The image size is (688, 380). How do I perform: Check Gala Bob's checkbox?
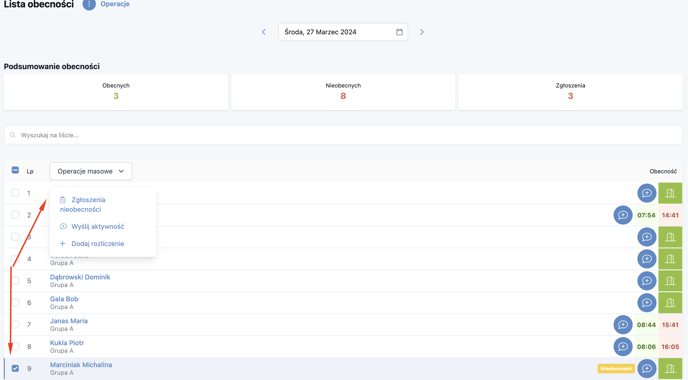coord(15,303)
